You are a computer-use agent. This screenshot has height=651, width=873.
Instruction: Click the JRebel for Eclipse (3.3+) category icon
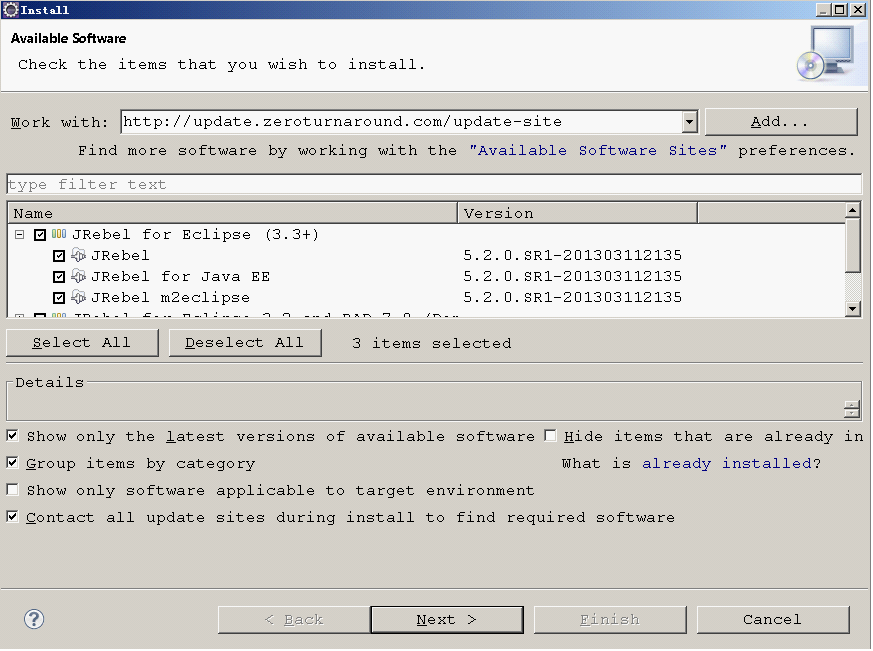(59, 234)
